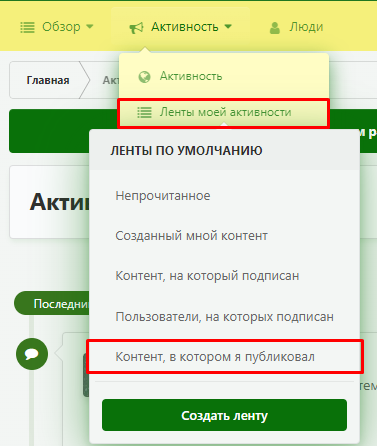Click the list icon beside Ленты моей активности
This screenshot has width=377, height=446.
point(144,112)
